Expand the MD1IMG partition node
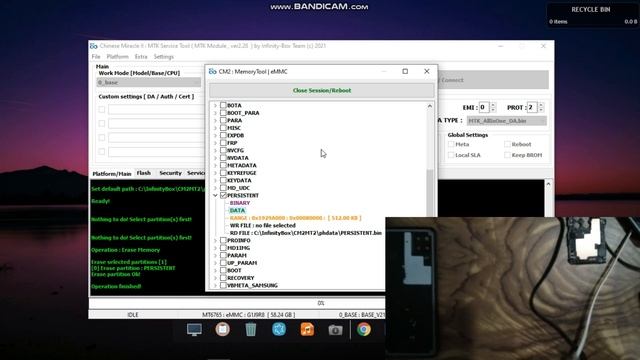 pos(215,248)
